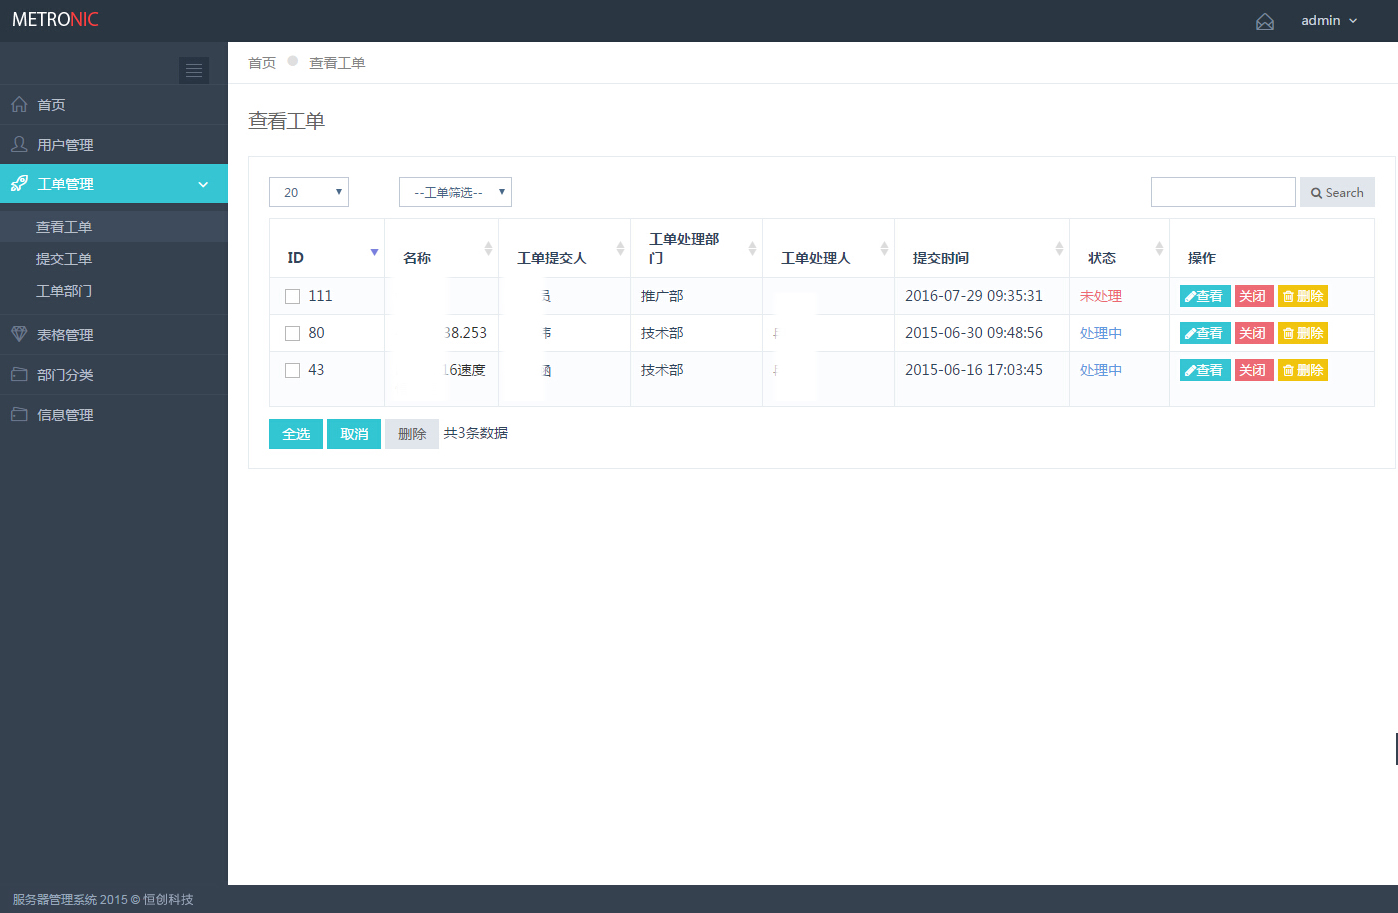Image resolution: width=1398 pixels, height=913 pixels.
Task: Click the user icon beside 用户管理
Action: 19,144
